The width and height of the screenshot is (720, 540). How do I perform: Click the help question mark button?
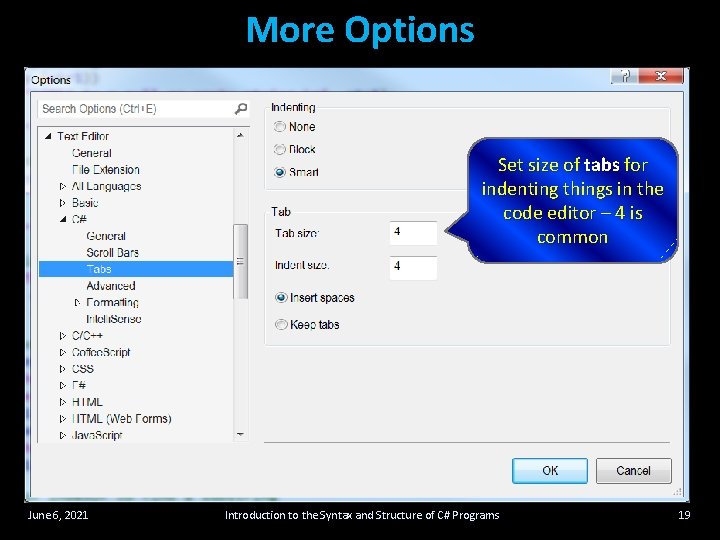coord(624,76)
